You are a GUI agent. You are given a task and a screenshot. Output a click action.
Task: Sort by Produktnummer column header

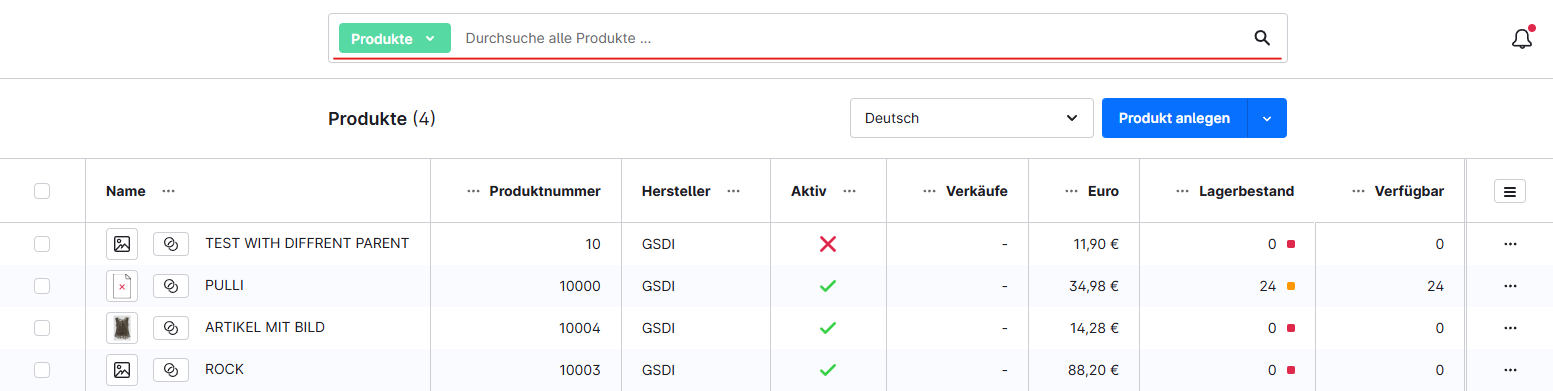pos(545,191)
